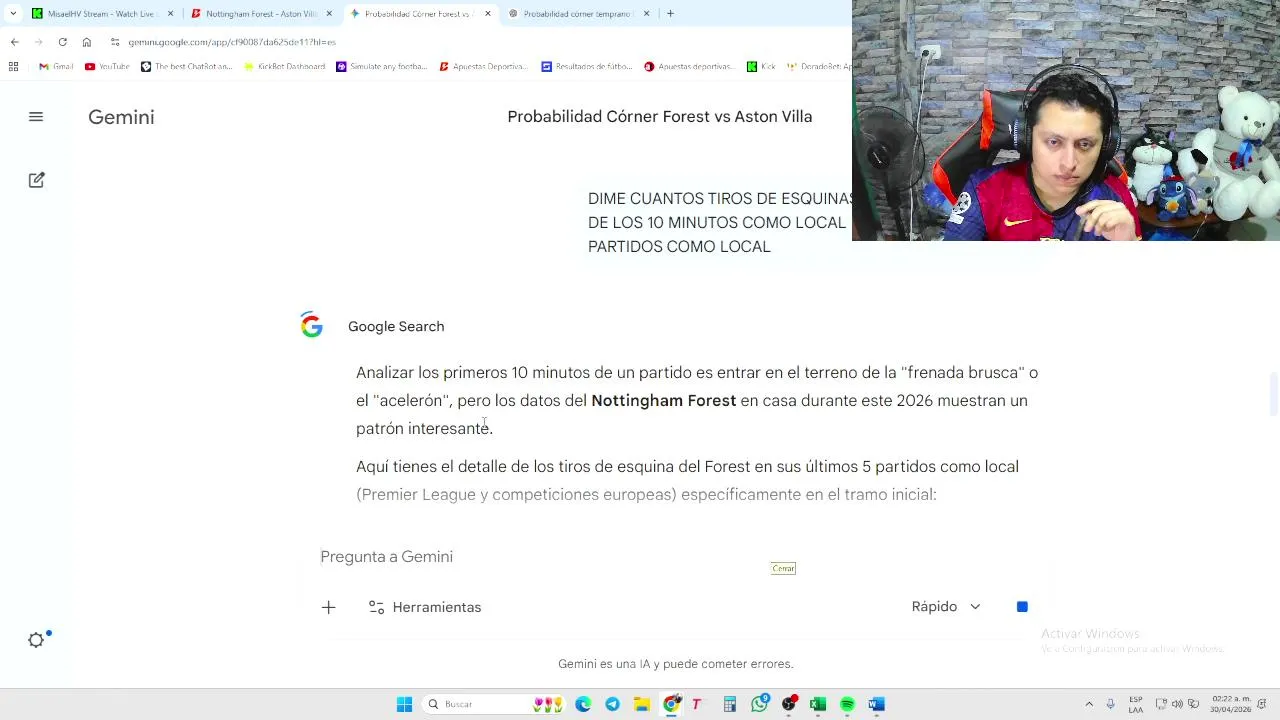Click the microphone icon in system tray
Image resolution: width=1280 pixels, height=720 pixels.
click(x=1110, y=704)
